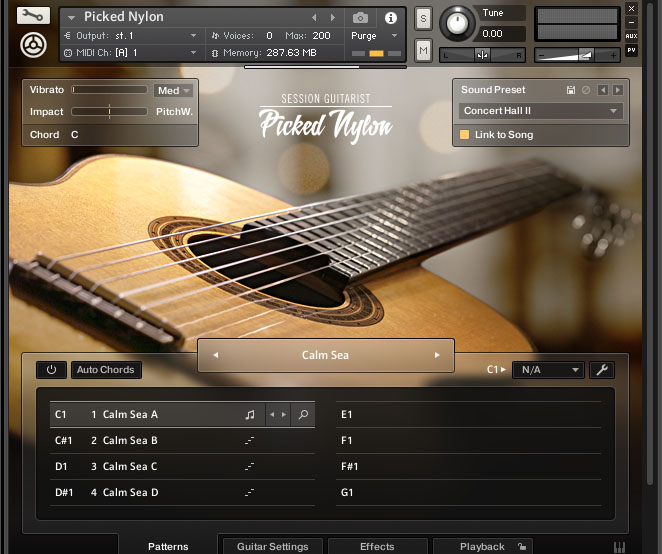Viewport: 662px width, 554px height.
Task: Open the Vibrato Med dropdown
Action: click(x=174, y=90)
